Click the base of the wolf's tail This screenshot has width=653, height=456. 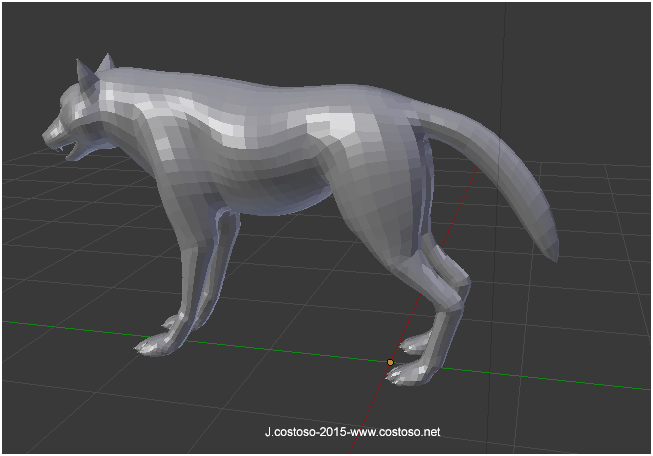(x=430, y=120)
